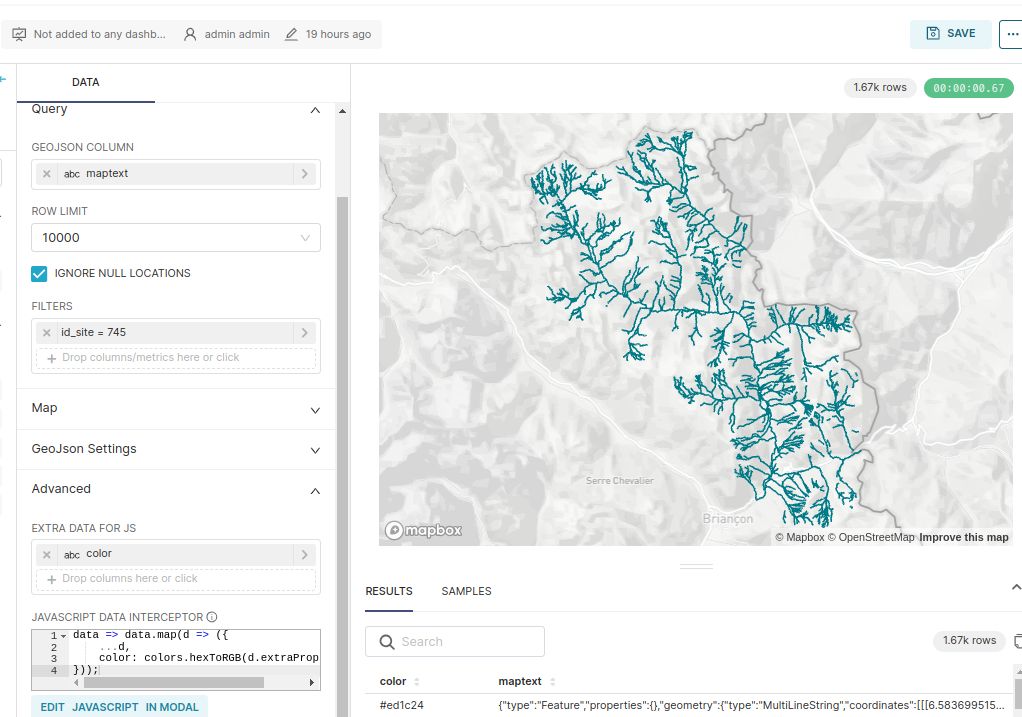The image size is (1022, 717).
Task: Click the 00:00:00.67 query timer
Action: click(x=969, y=88)
